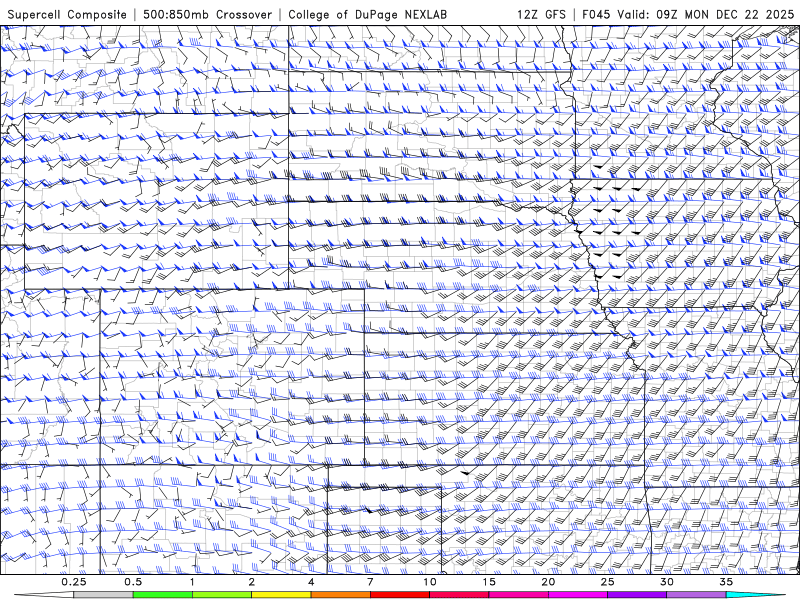Click the colorbar label 20
This screenshot has height=600, width=800.
(548, 582)
